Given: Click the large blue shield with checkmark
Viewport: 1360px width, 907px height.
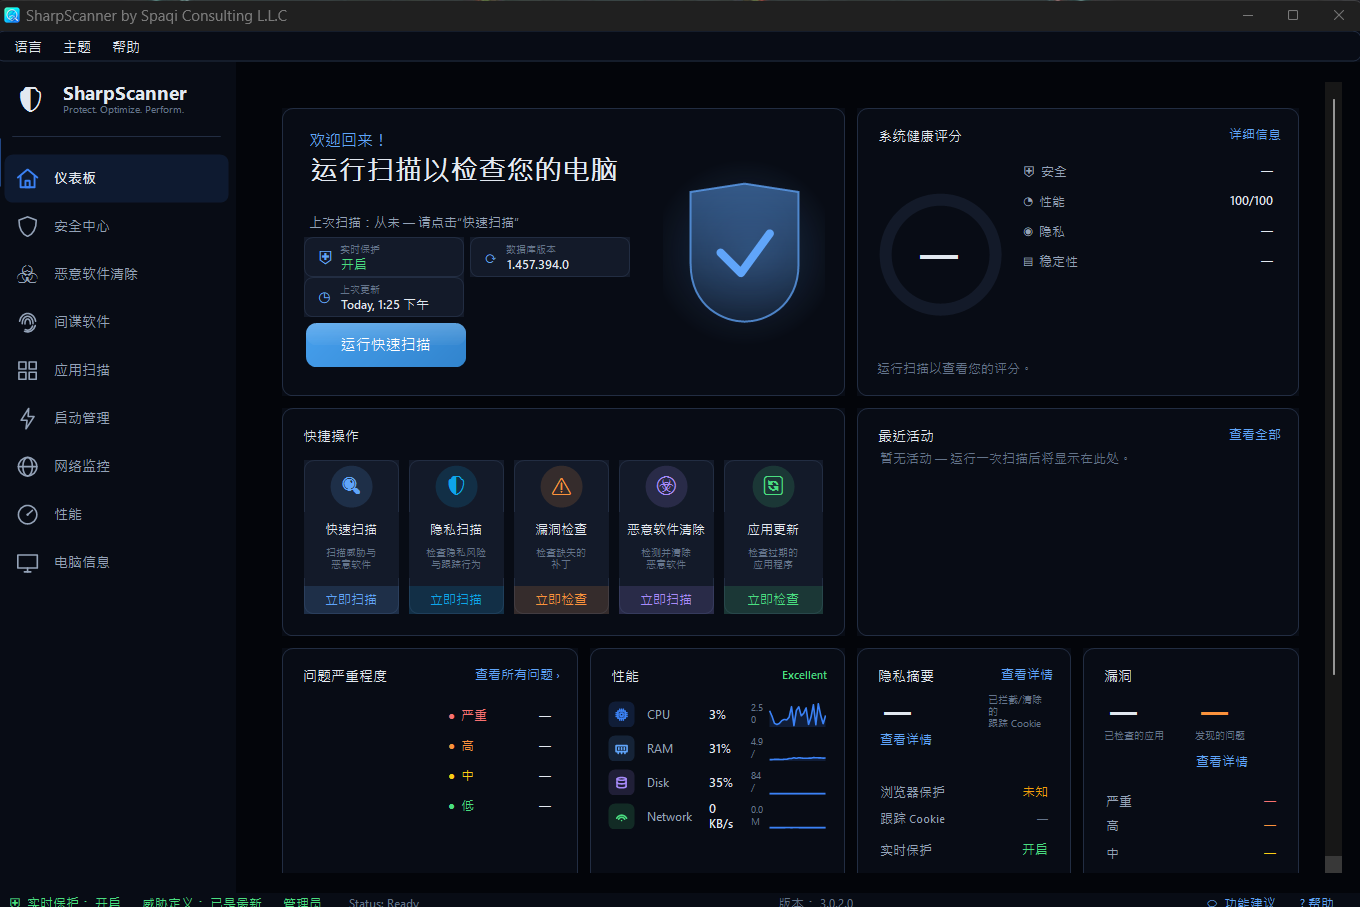Looking at the screenshot, I should pyautogui.click(x=745, y=253).
